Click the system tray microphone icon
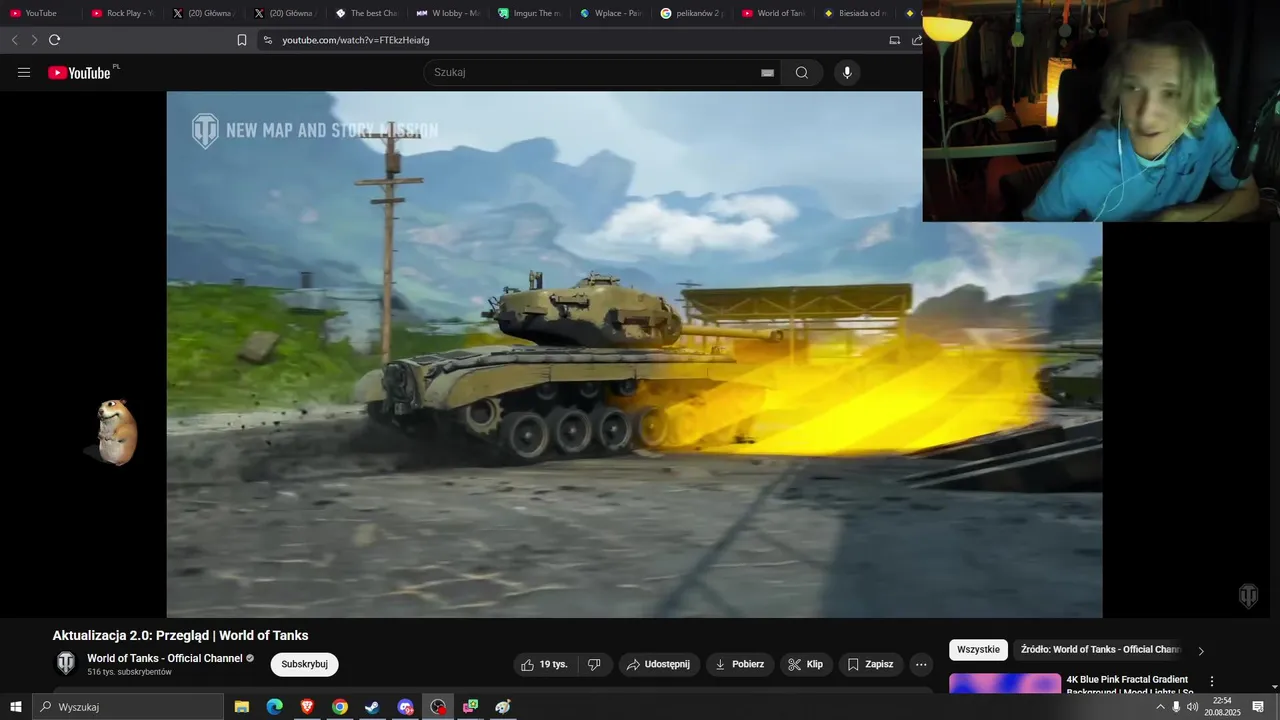 point(1176,707)
